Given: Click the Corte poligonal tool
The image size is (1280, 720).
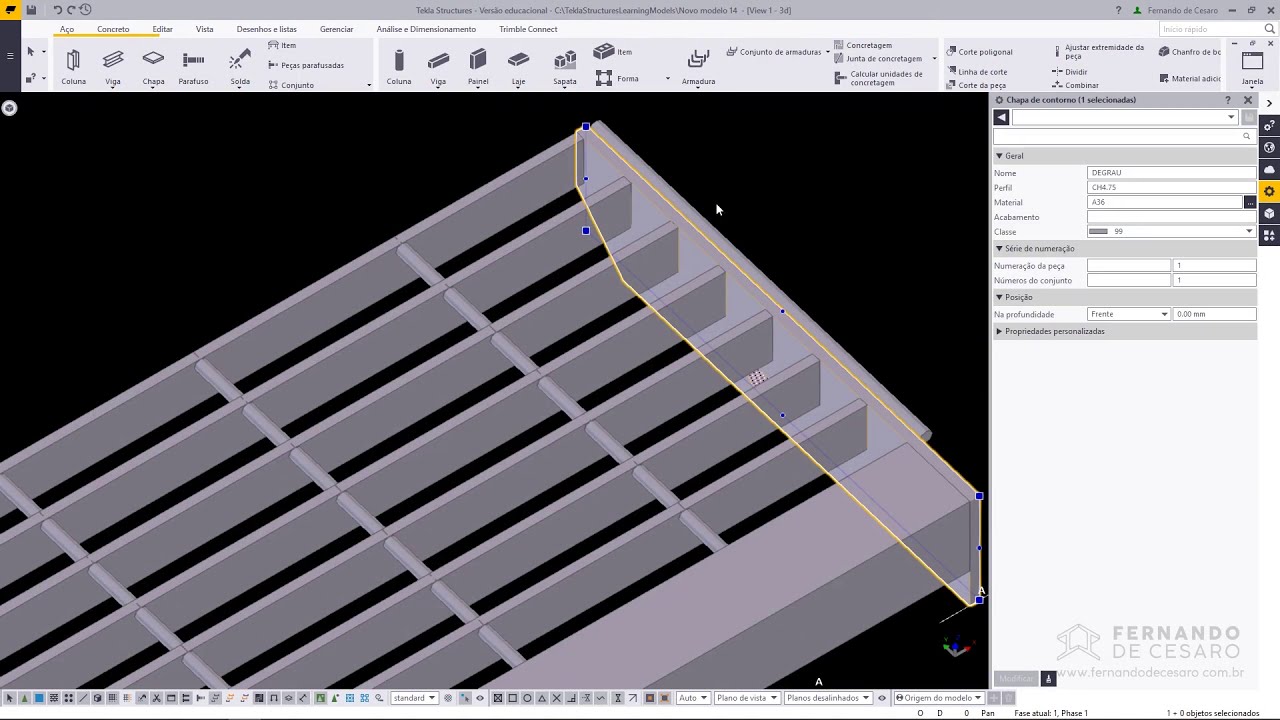Looking at the screenshot, I should click(x=979, y=52).
